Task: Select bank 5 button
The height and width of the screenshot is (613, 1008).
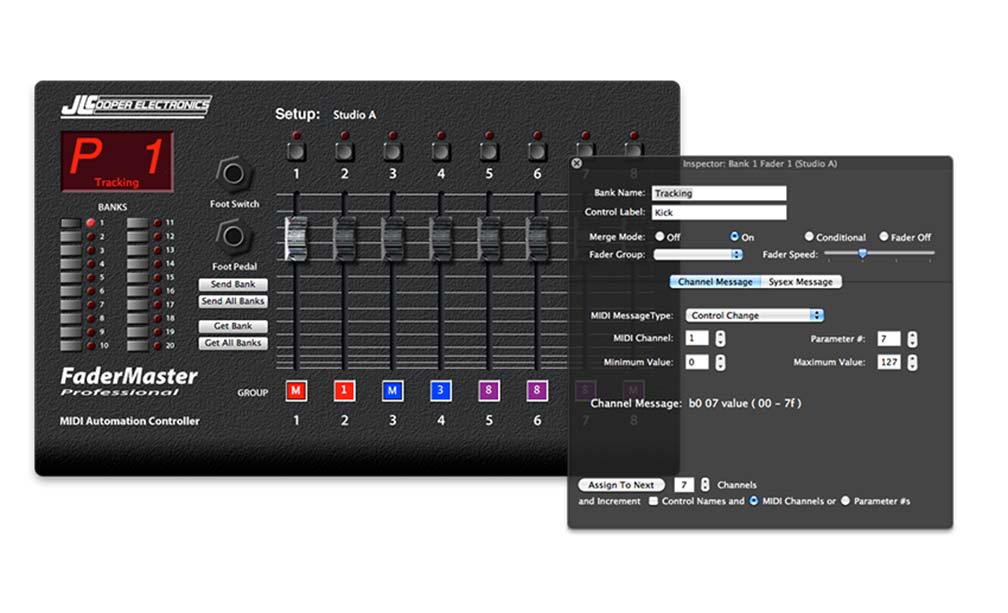Action: (x=71, y=278)
